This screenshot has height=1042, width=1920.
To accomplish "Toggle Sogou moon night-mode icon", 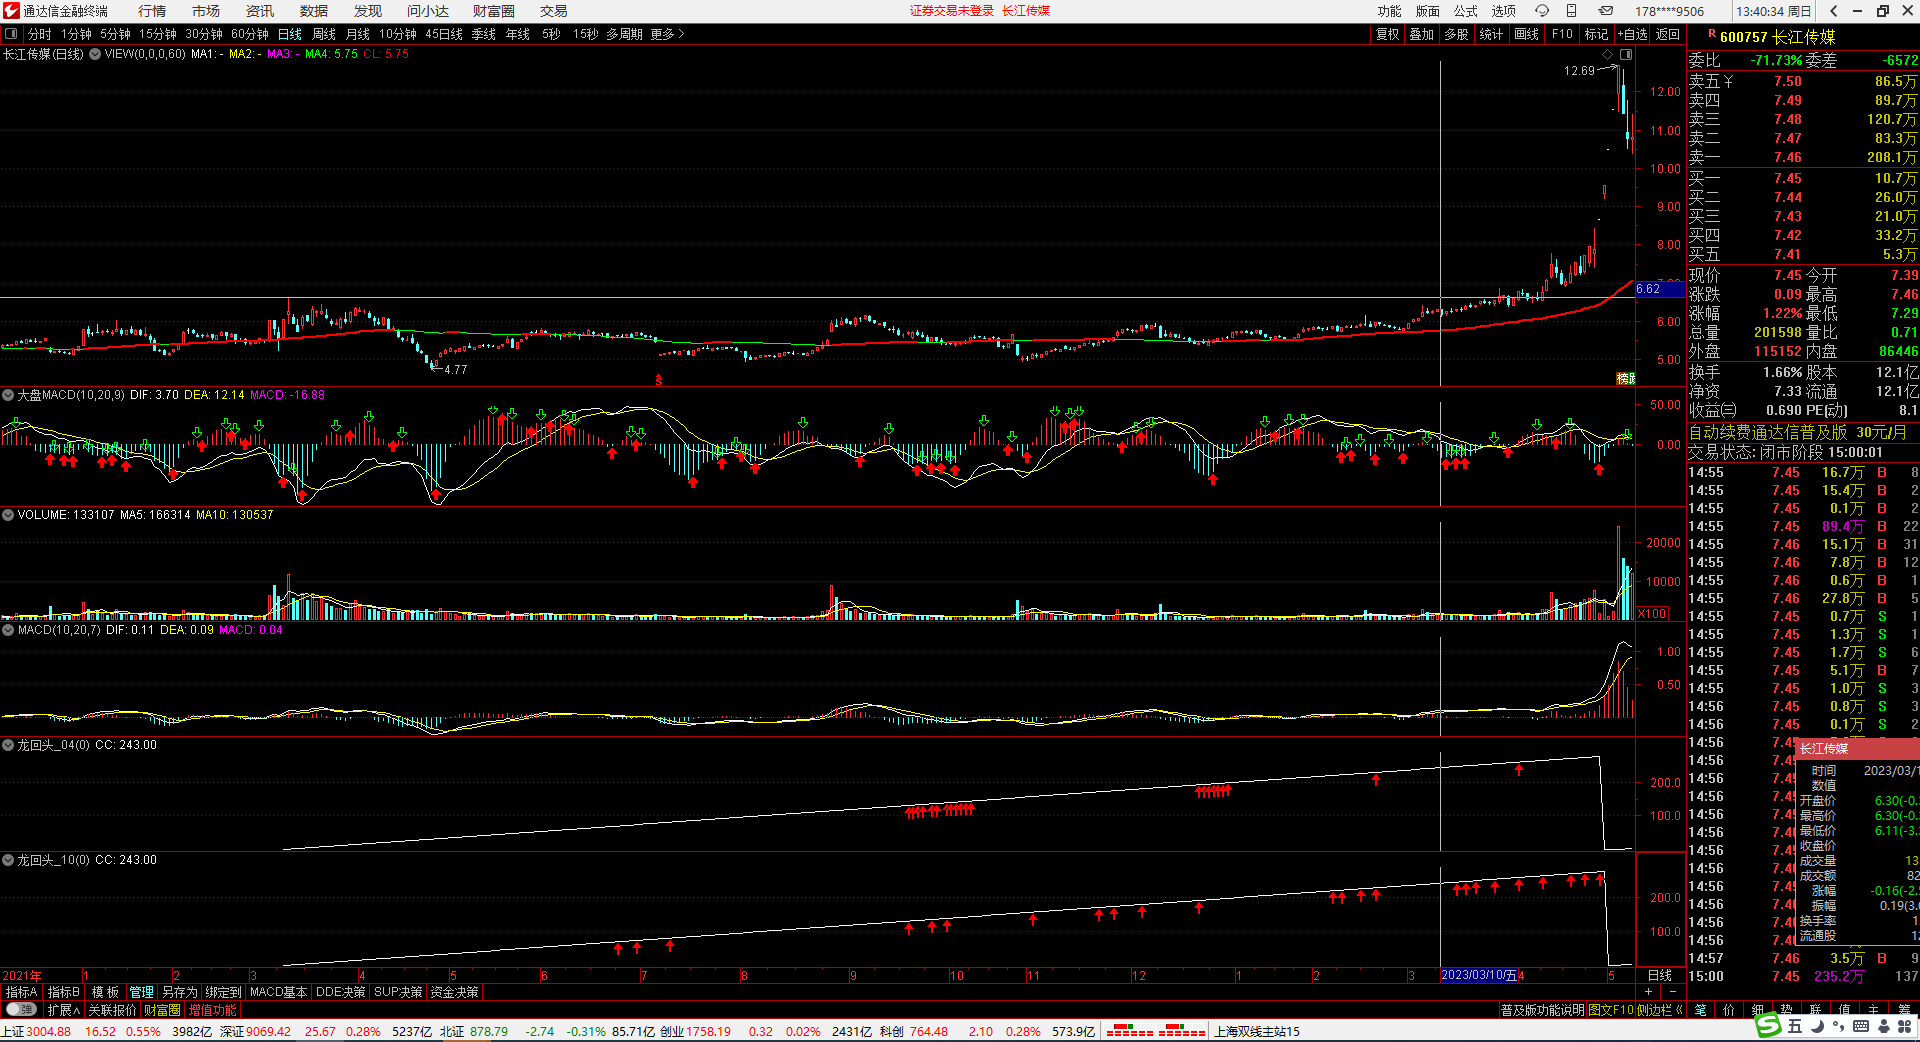I will [x=1817, y=1026].
